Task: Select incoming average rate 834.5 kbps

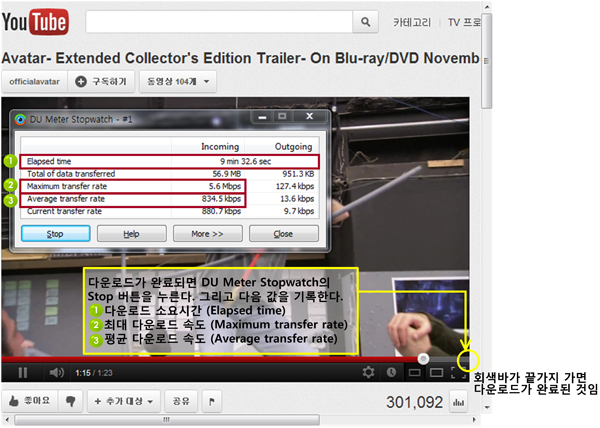Action: click(x=221, y=199)
